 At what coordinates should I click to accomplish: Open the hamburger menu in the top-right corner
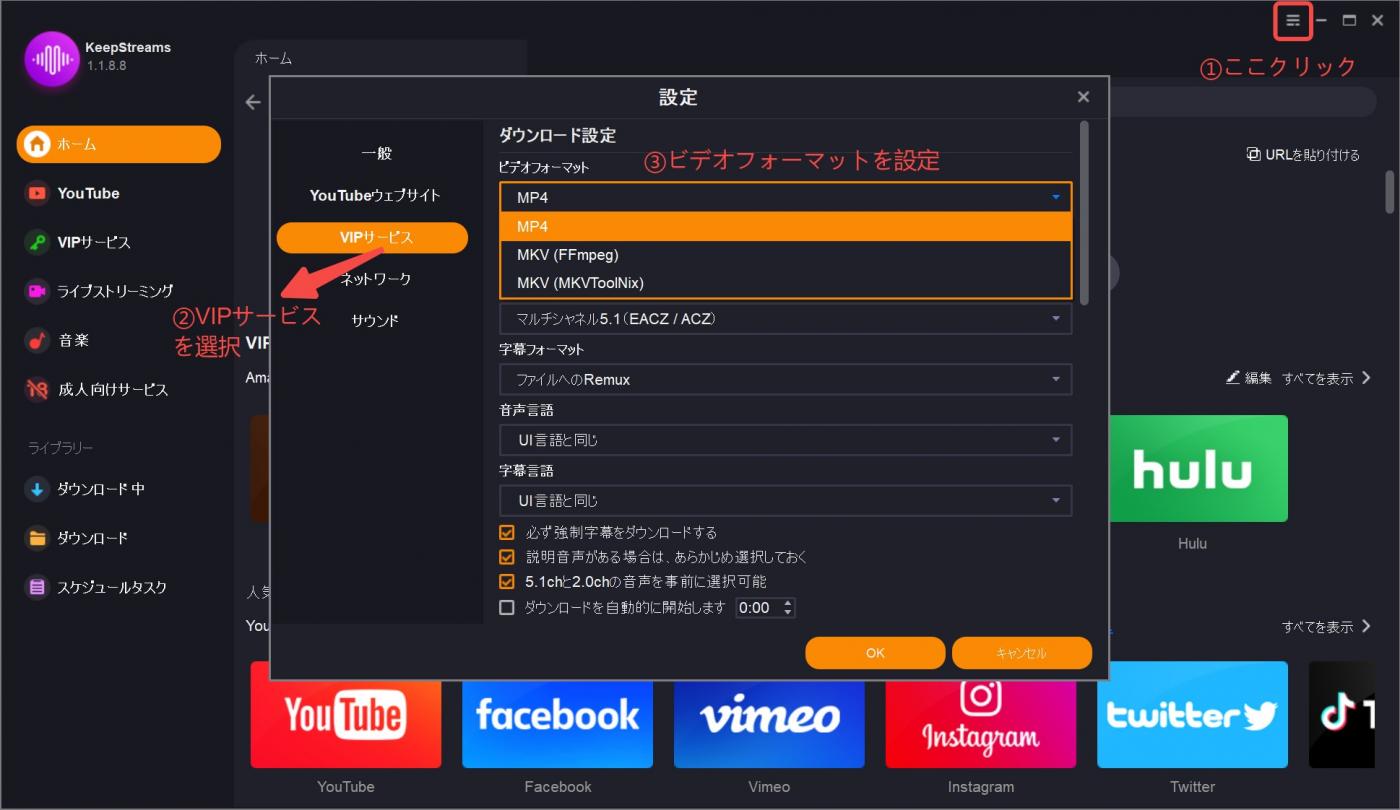(x=1293, y=20)
